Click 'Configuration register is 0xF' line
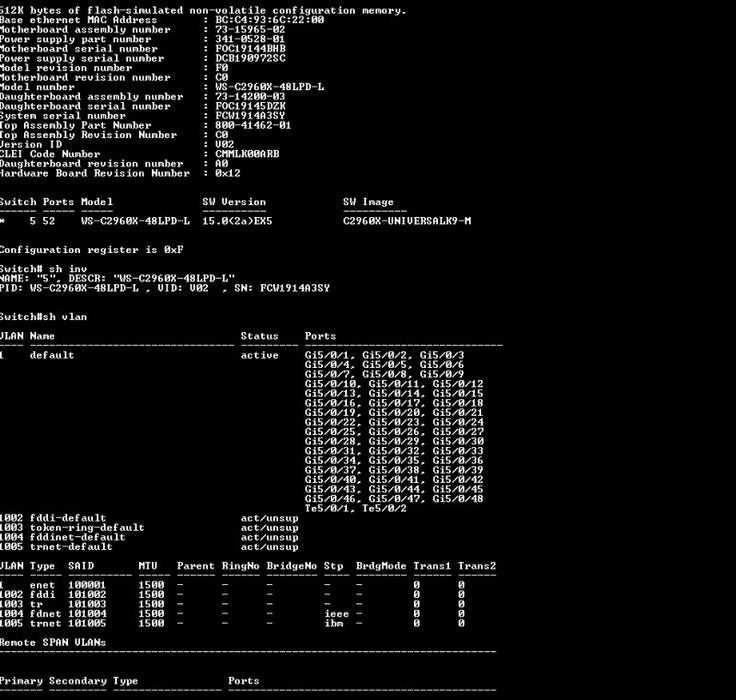Image resolution: width=736 pixels, height=700 pixels. [x=92, y=250]
